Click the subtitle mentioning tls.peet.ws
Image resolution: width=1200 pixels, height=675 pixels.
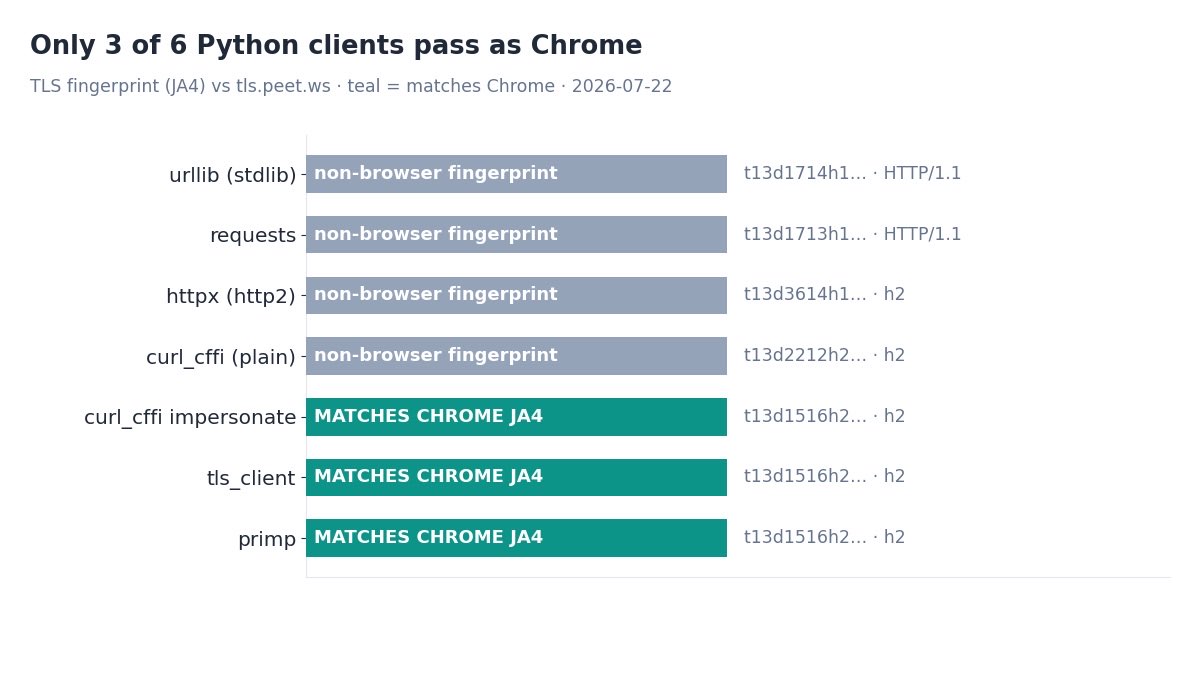pos(351,87)
